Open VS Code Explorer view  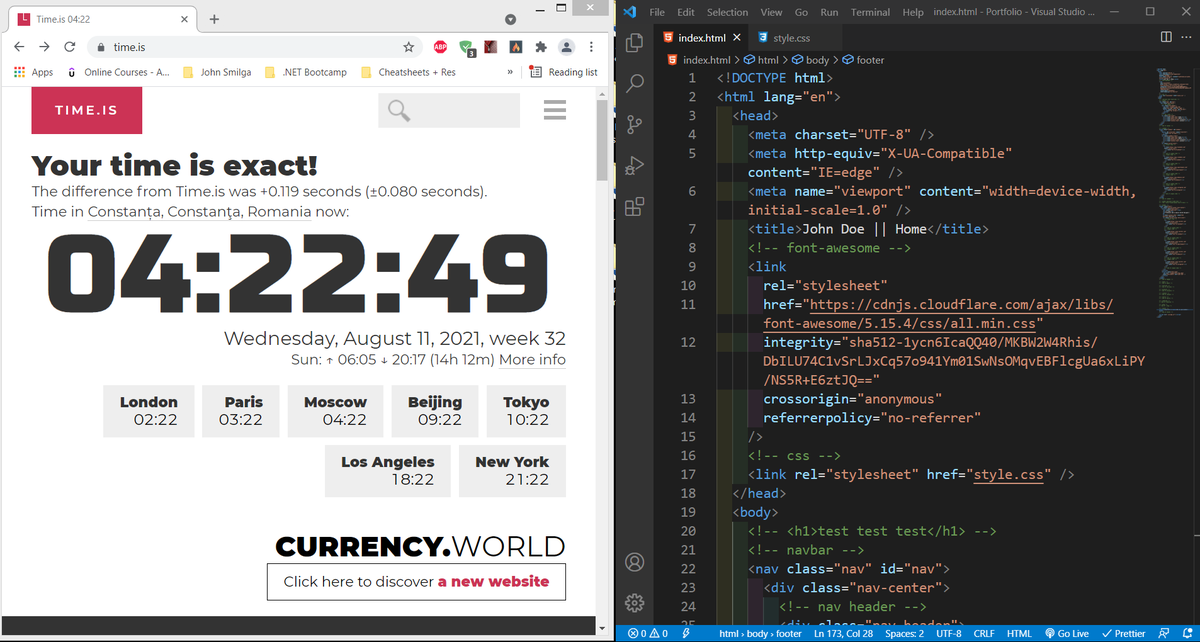(x=633, y=43)
